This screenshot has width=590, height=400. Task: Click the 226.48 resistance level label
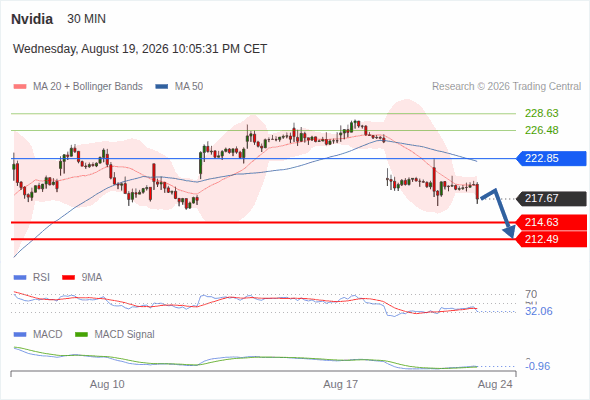coord(541,130)
